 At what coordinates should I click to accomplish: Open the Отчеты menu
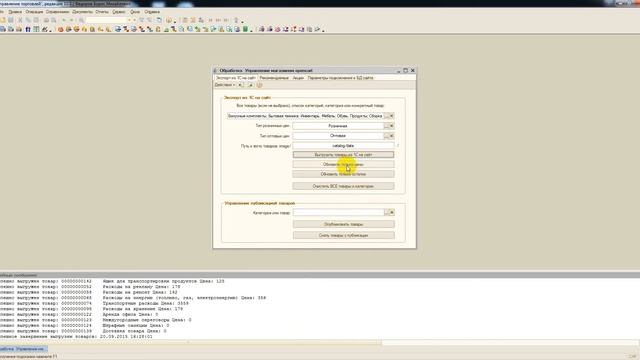[x=102, y=12]
